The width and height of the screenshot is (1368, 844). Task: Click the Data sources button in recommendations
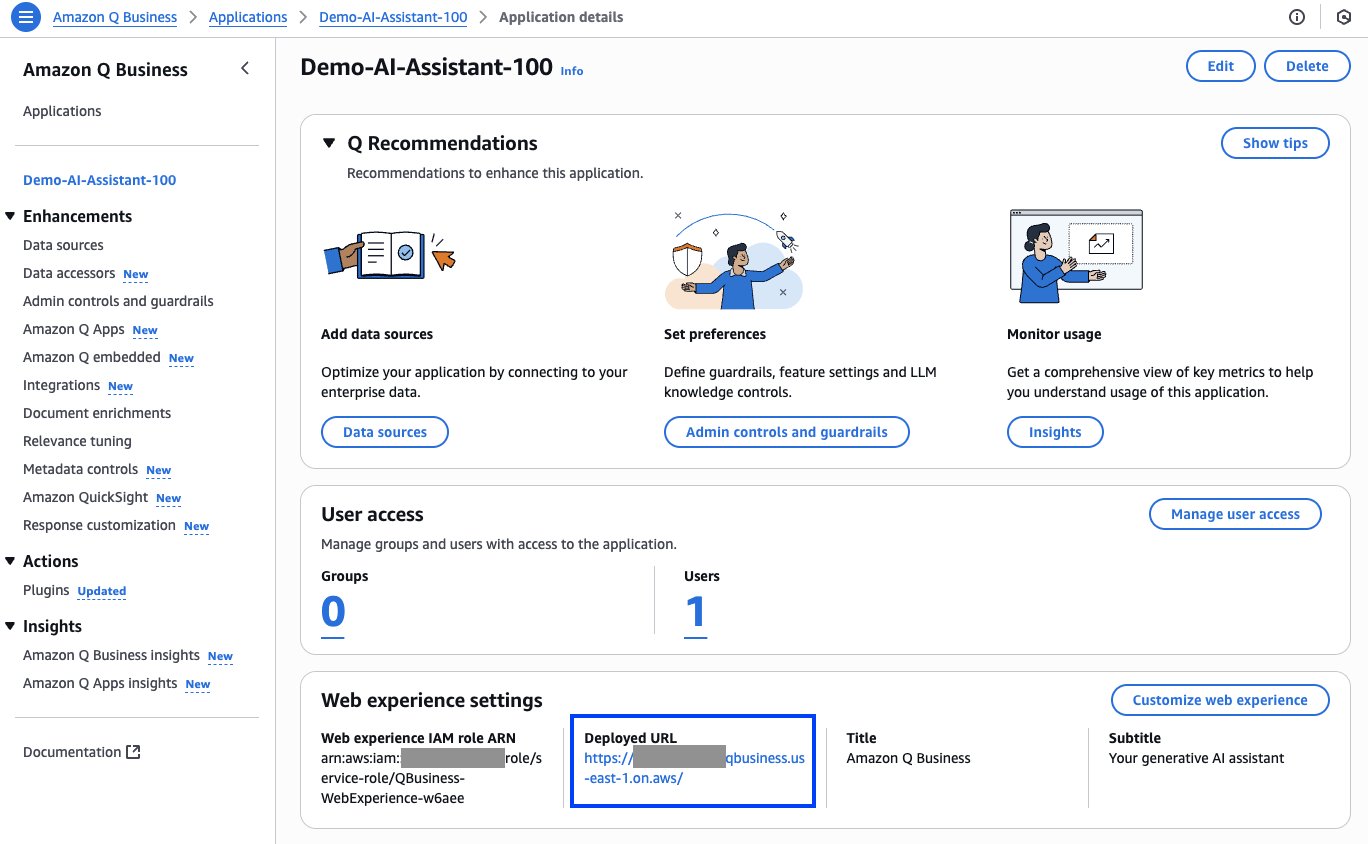tap(385, 432)
